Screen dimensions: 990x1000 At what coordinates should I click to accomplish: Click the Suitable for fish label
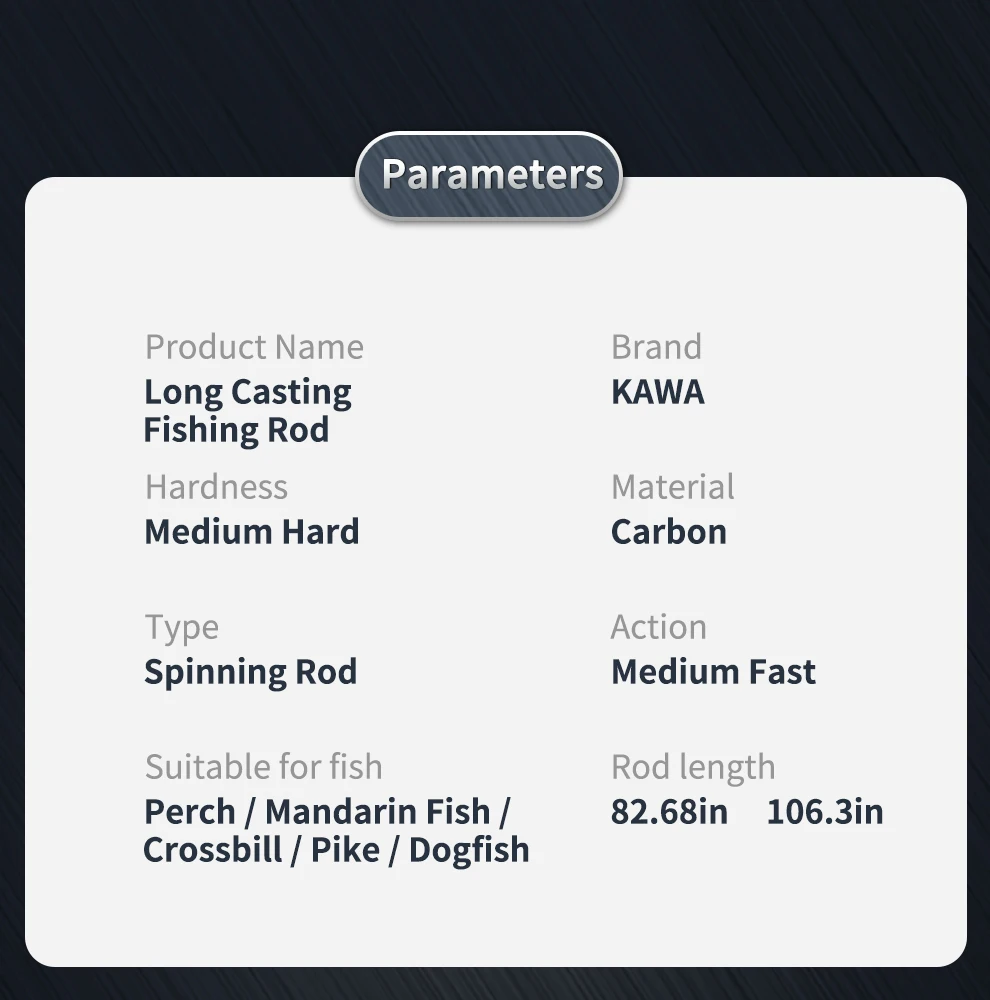[263, 767]
